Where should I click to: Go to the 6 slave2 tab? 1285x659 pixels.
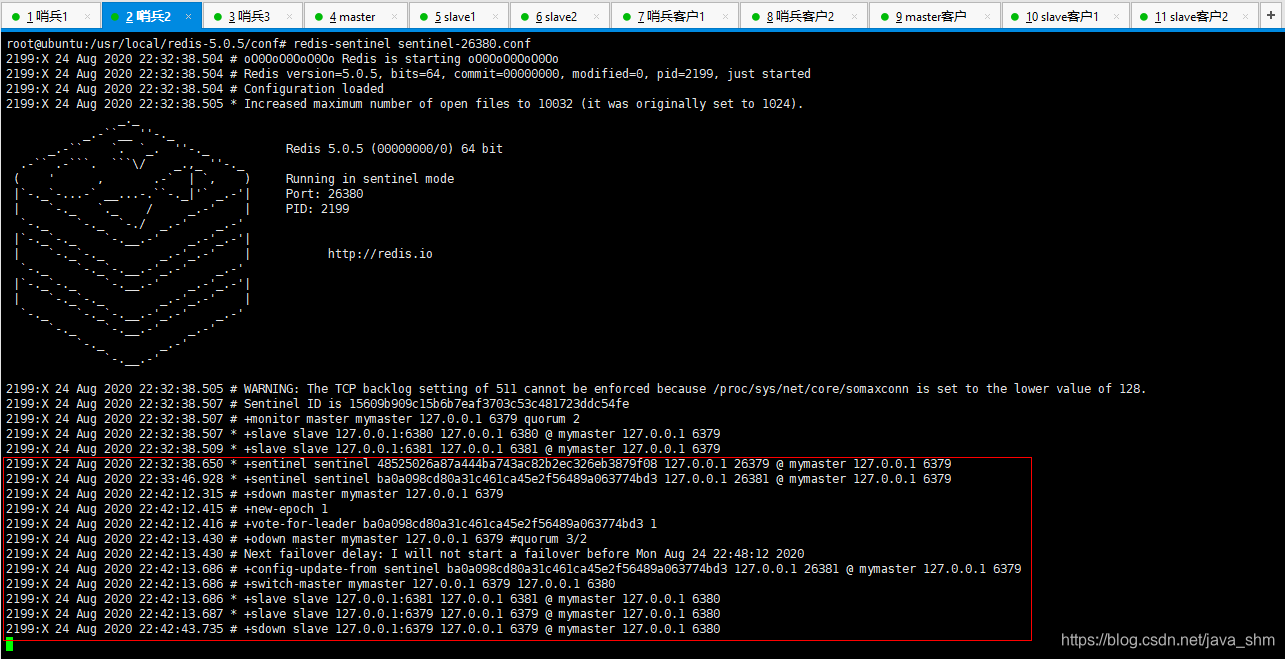(558, 16)
